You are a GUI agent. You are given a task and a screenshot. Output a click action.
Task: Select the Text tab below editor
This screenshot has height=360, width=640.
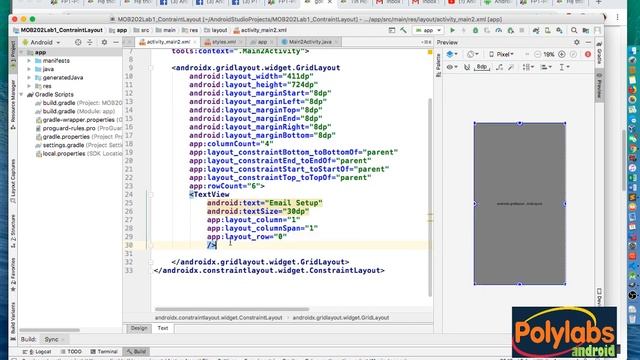pos(163,328)
